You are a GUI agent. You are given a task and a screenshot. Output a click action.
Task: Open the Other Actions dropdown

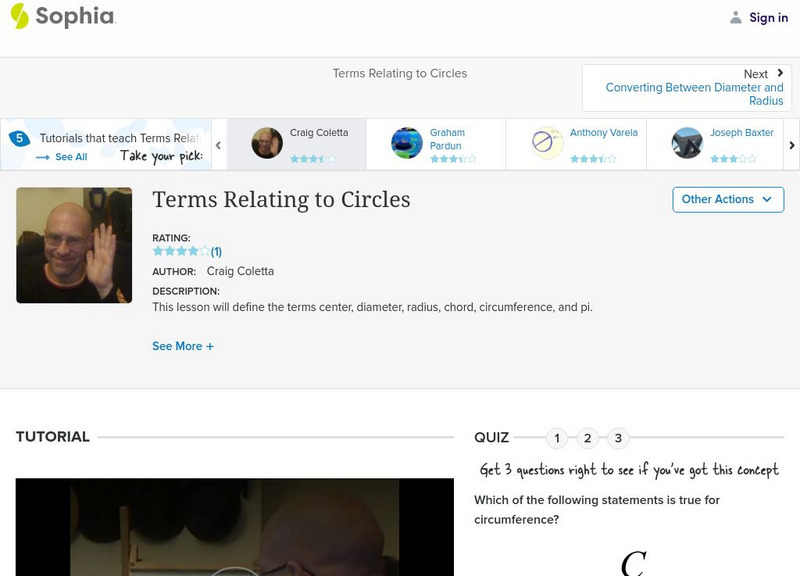click(x=728, y=199)
